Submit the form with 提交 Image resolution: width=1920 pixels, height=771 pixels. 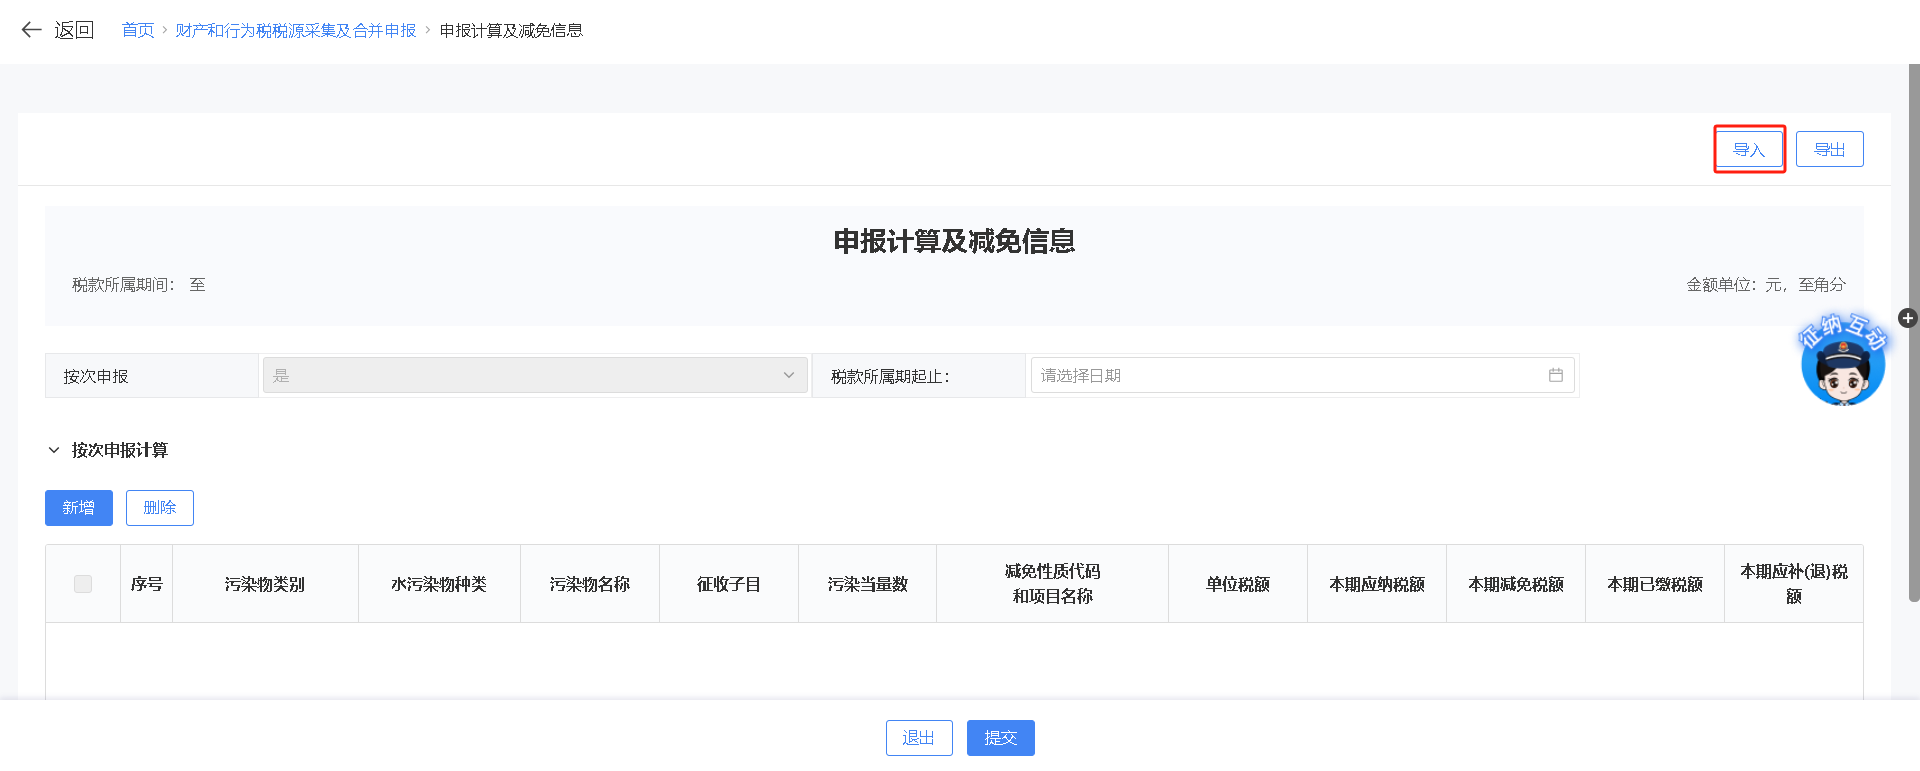1000,738
